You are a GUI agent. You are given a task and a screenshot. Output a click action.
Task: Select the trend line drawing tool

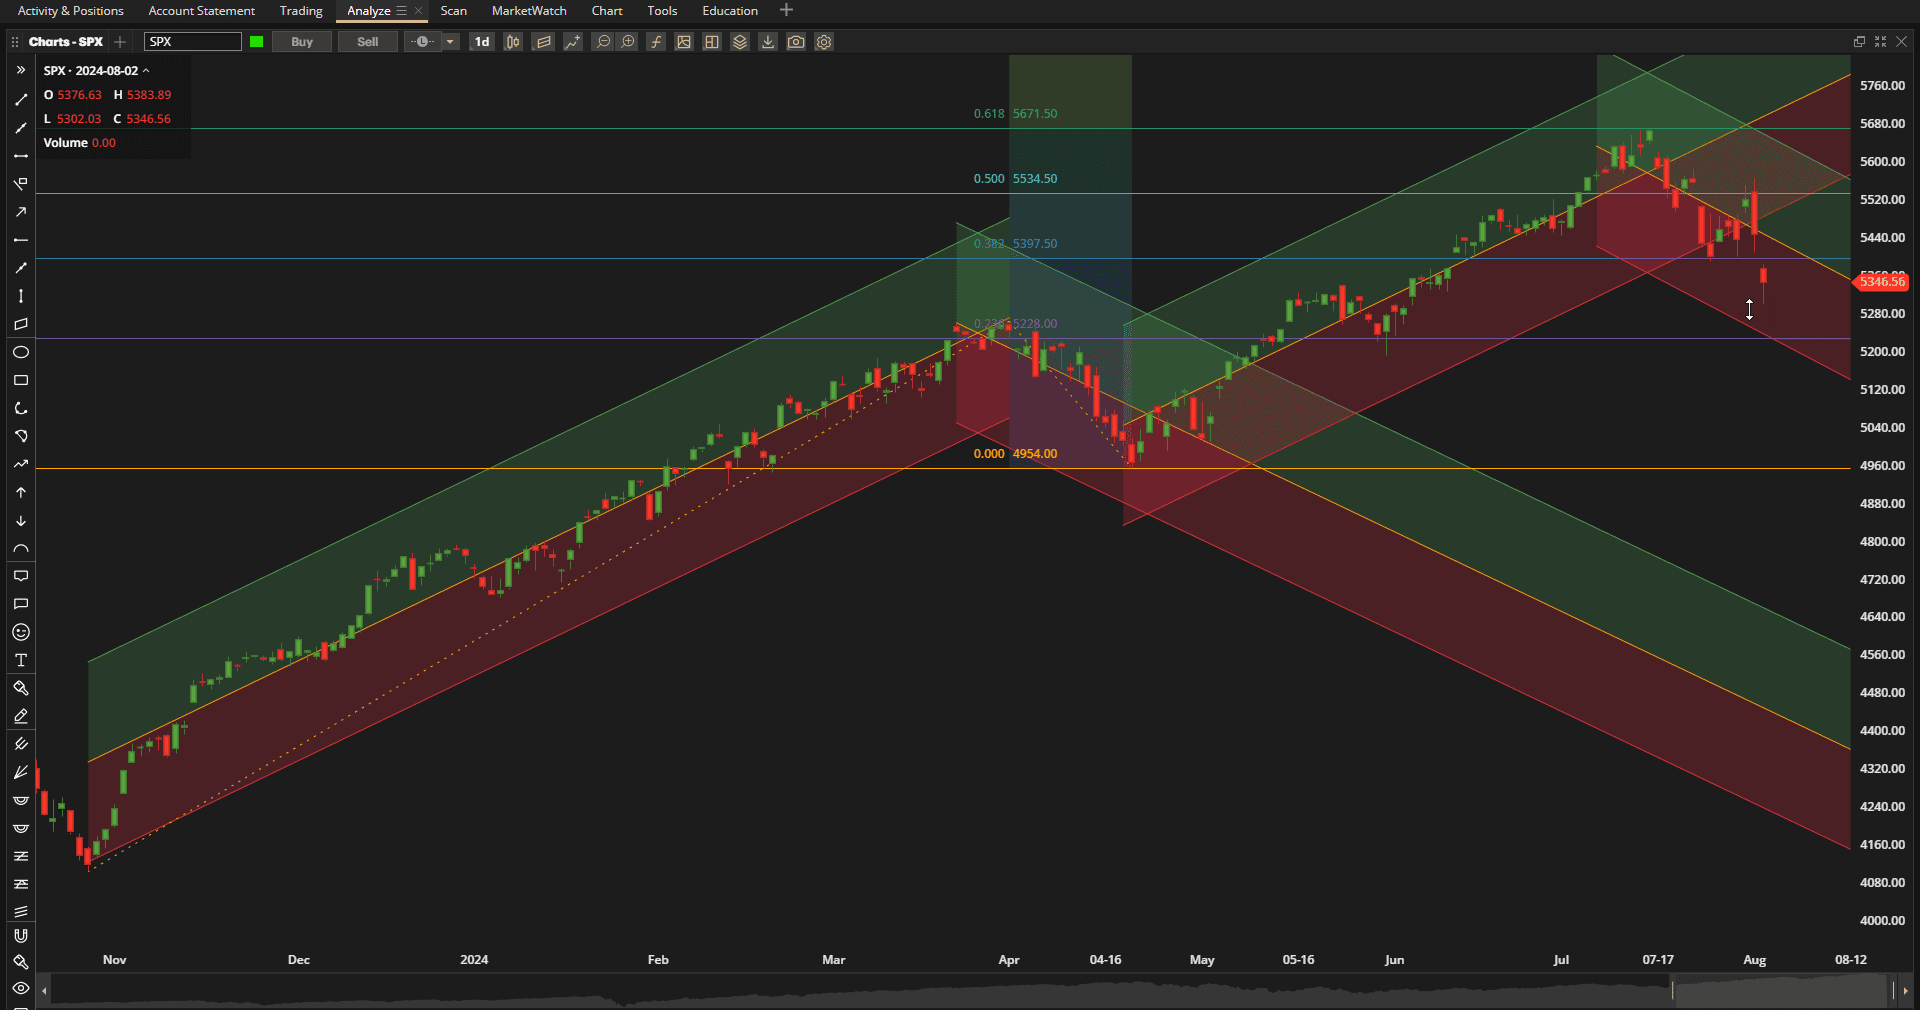[20, 100]
